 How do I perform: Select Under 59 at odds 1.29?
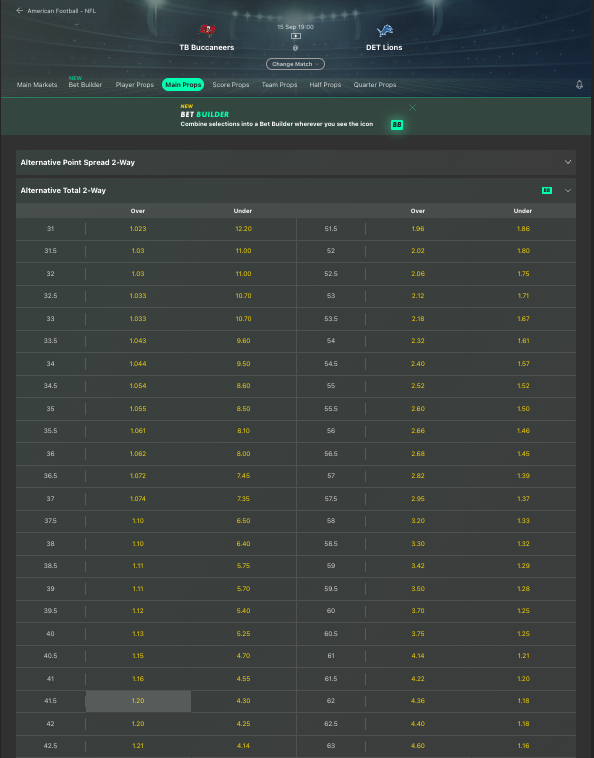click(523, 566)
